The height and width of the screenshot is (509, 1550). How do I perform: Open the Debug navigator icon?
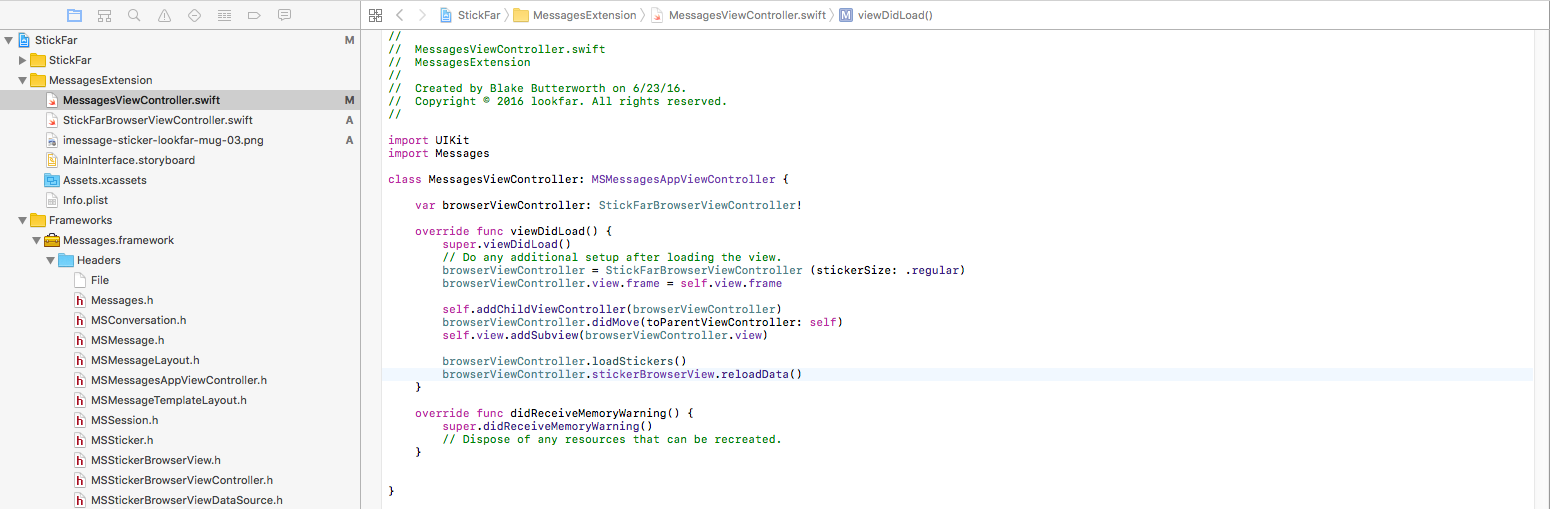[224, 15]
